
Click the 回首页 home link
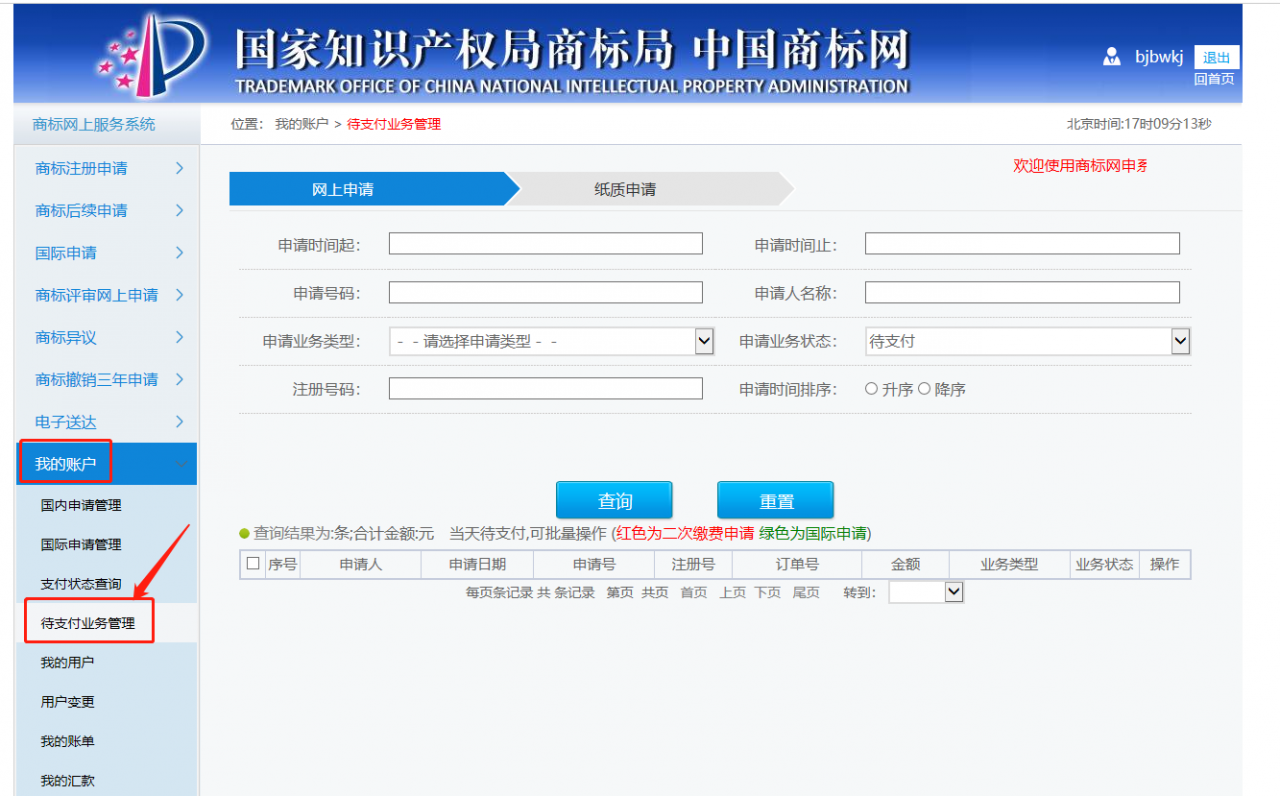pos(1216,78)
